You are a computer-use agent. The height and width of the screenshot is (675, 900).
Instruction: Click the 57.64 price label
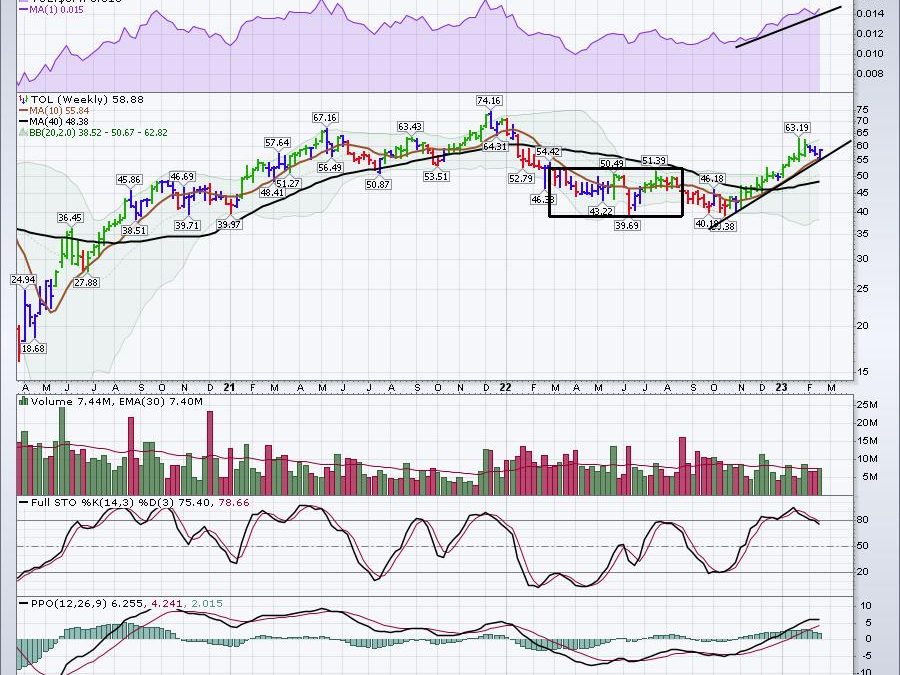pyautogui.click(x=277, y=142)
